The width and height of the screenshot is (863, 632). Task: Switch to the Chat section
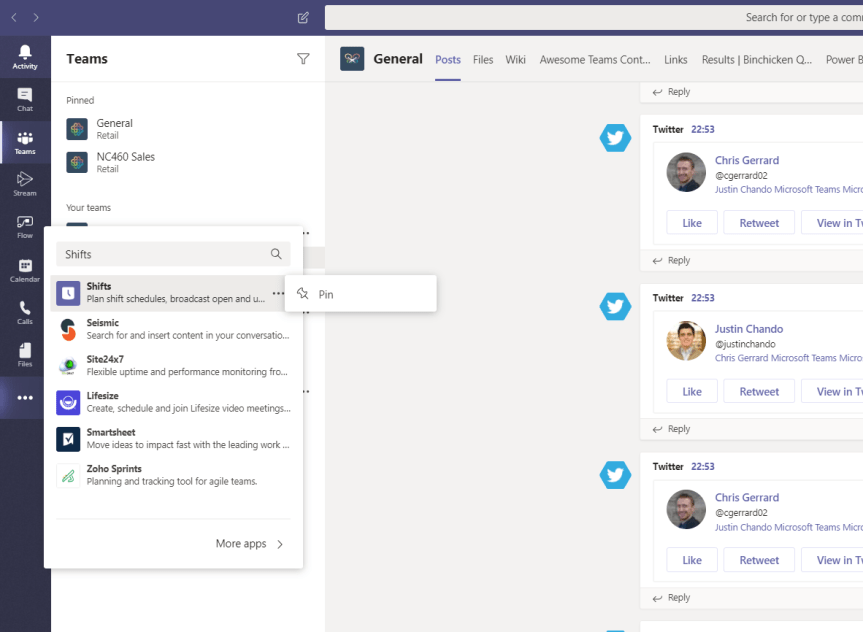point(25,98)
